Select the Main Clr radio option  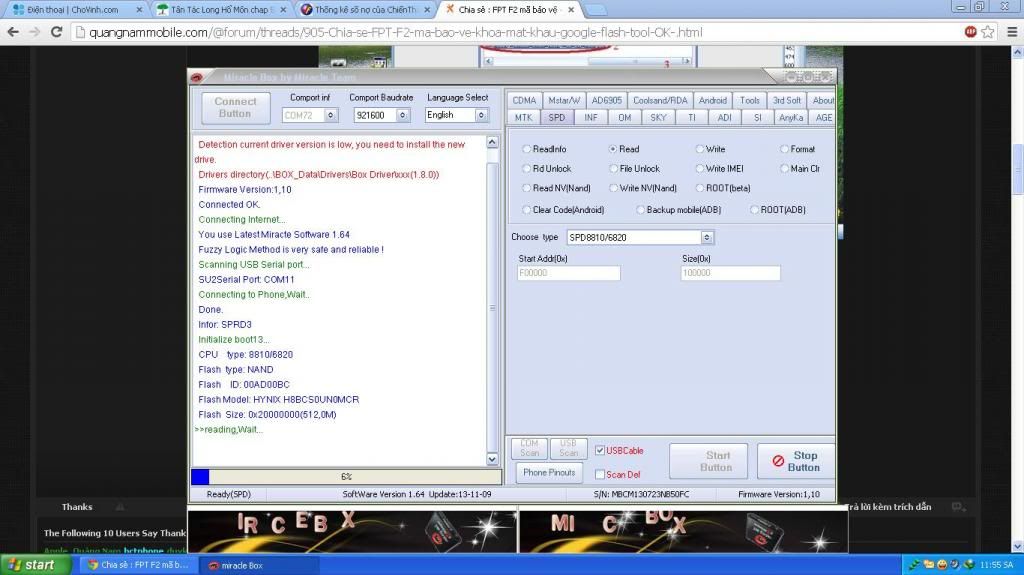[784, 169]
